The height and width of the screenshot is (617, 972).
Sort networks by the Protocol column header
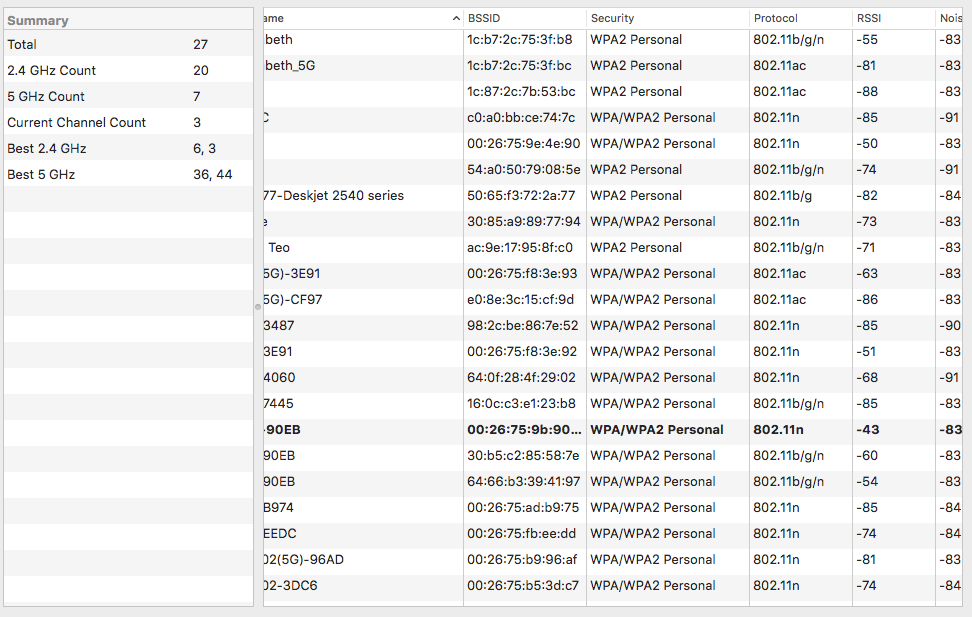tap(800, 19)
